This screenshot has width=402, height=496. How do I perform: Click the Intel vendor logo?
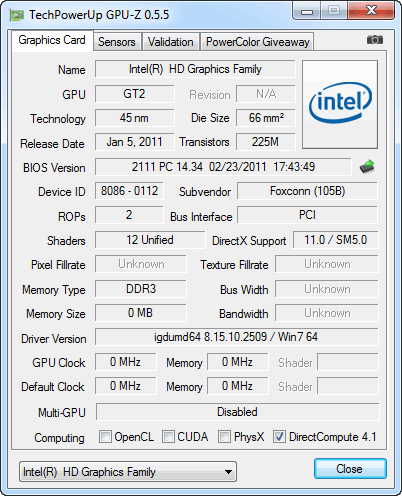tap(340, 104)
